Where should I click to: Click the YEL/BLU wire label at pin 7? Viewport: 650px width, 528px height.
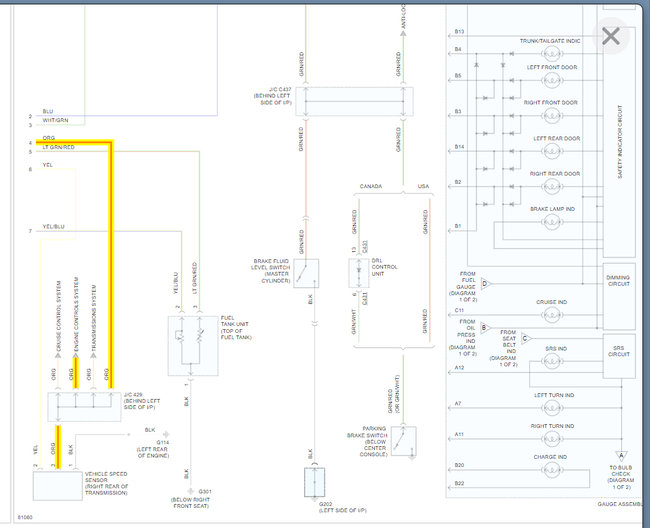[x=53, y=227]
